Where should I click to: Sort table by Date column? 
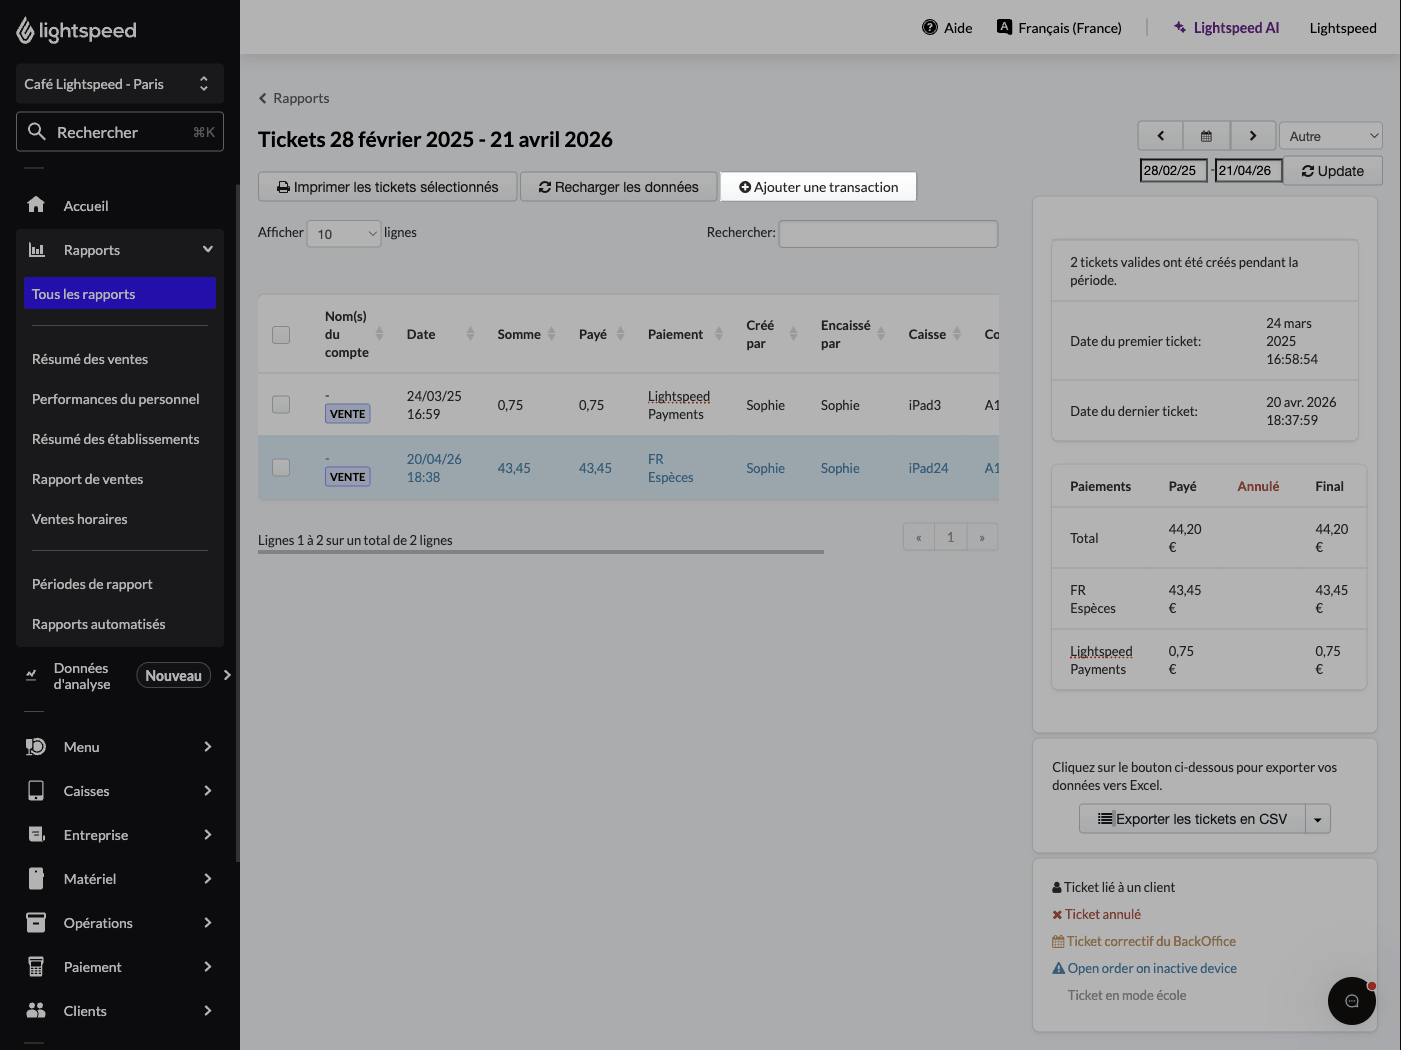point(470,334)
